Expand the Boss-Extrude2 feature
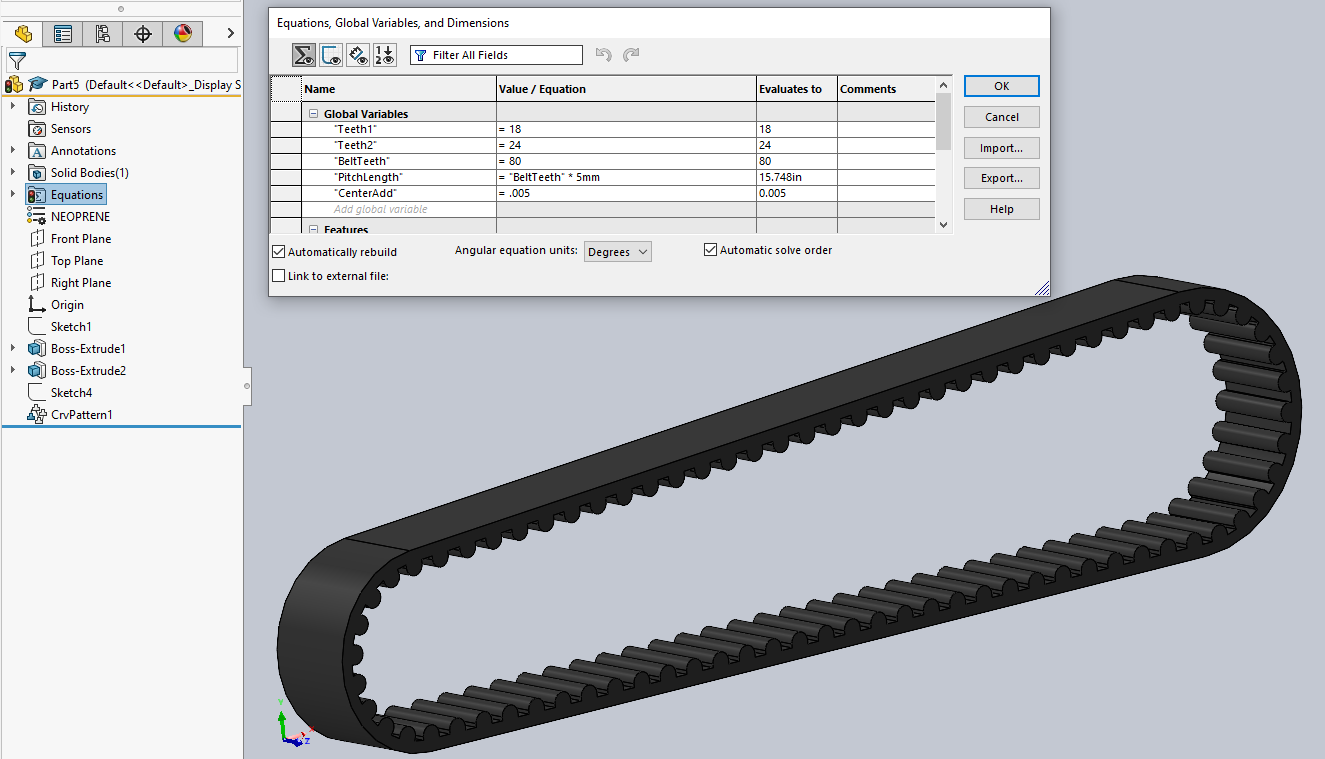1325x759 pixels. click(13, 371)
